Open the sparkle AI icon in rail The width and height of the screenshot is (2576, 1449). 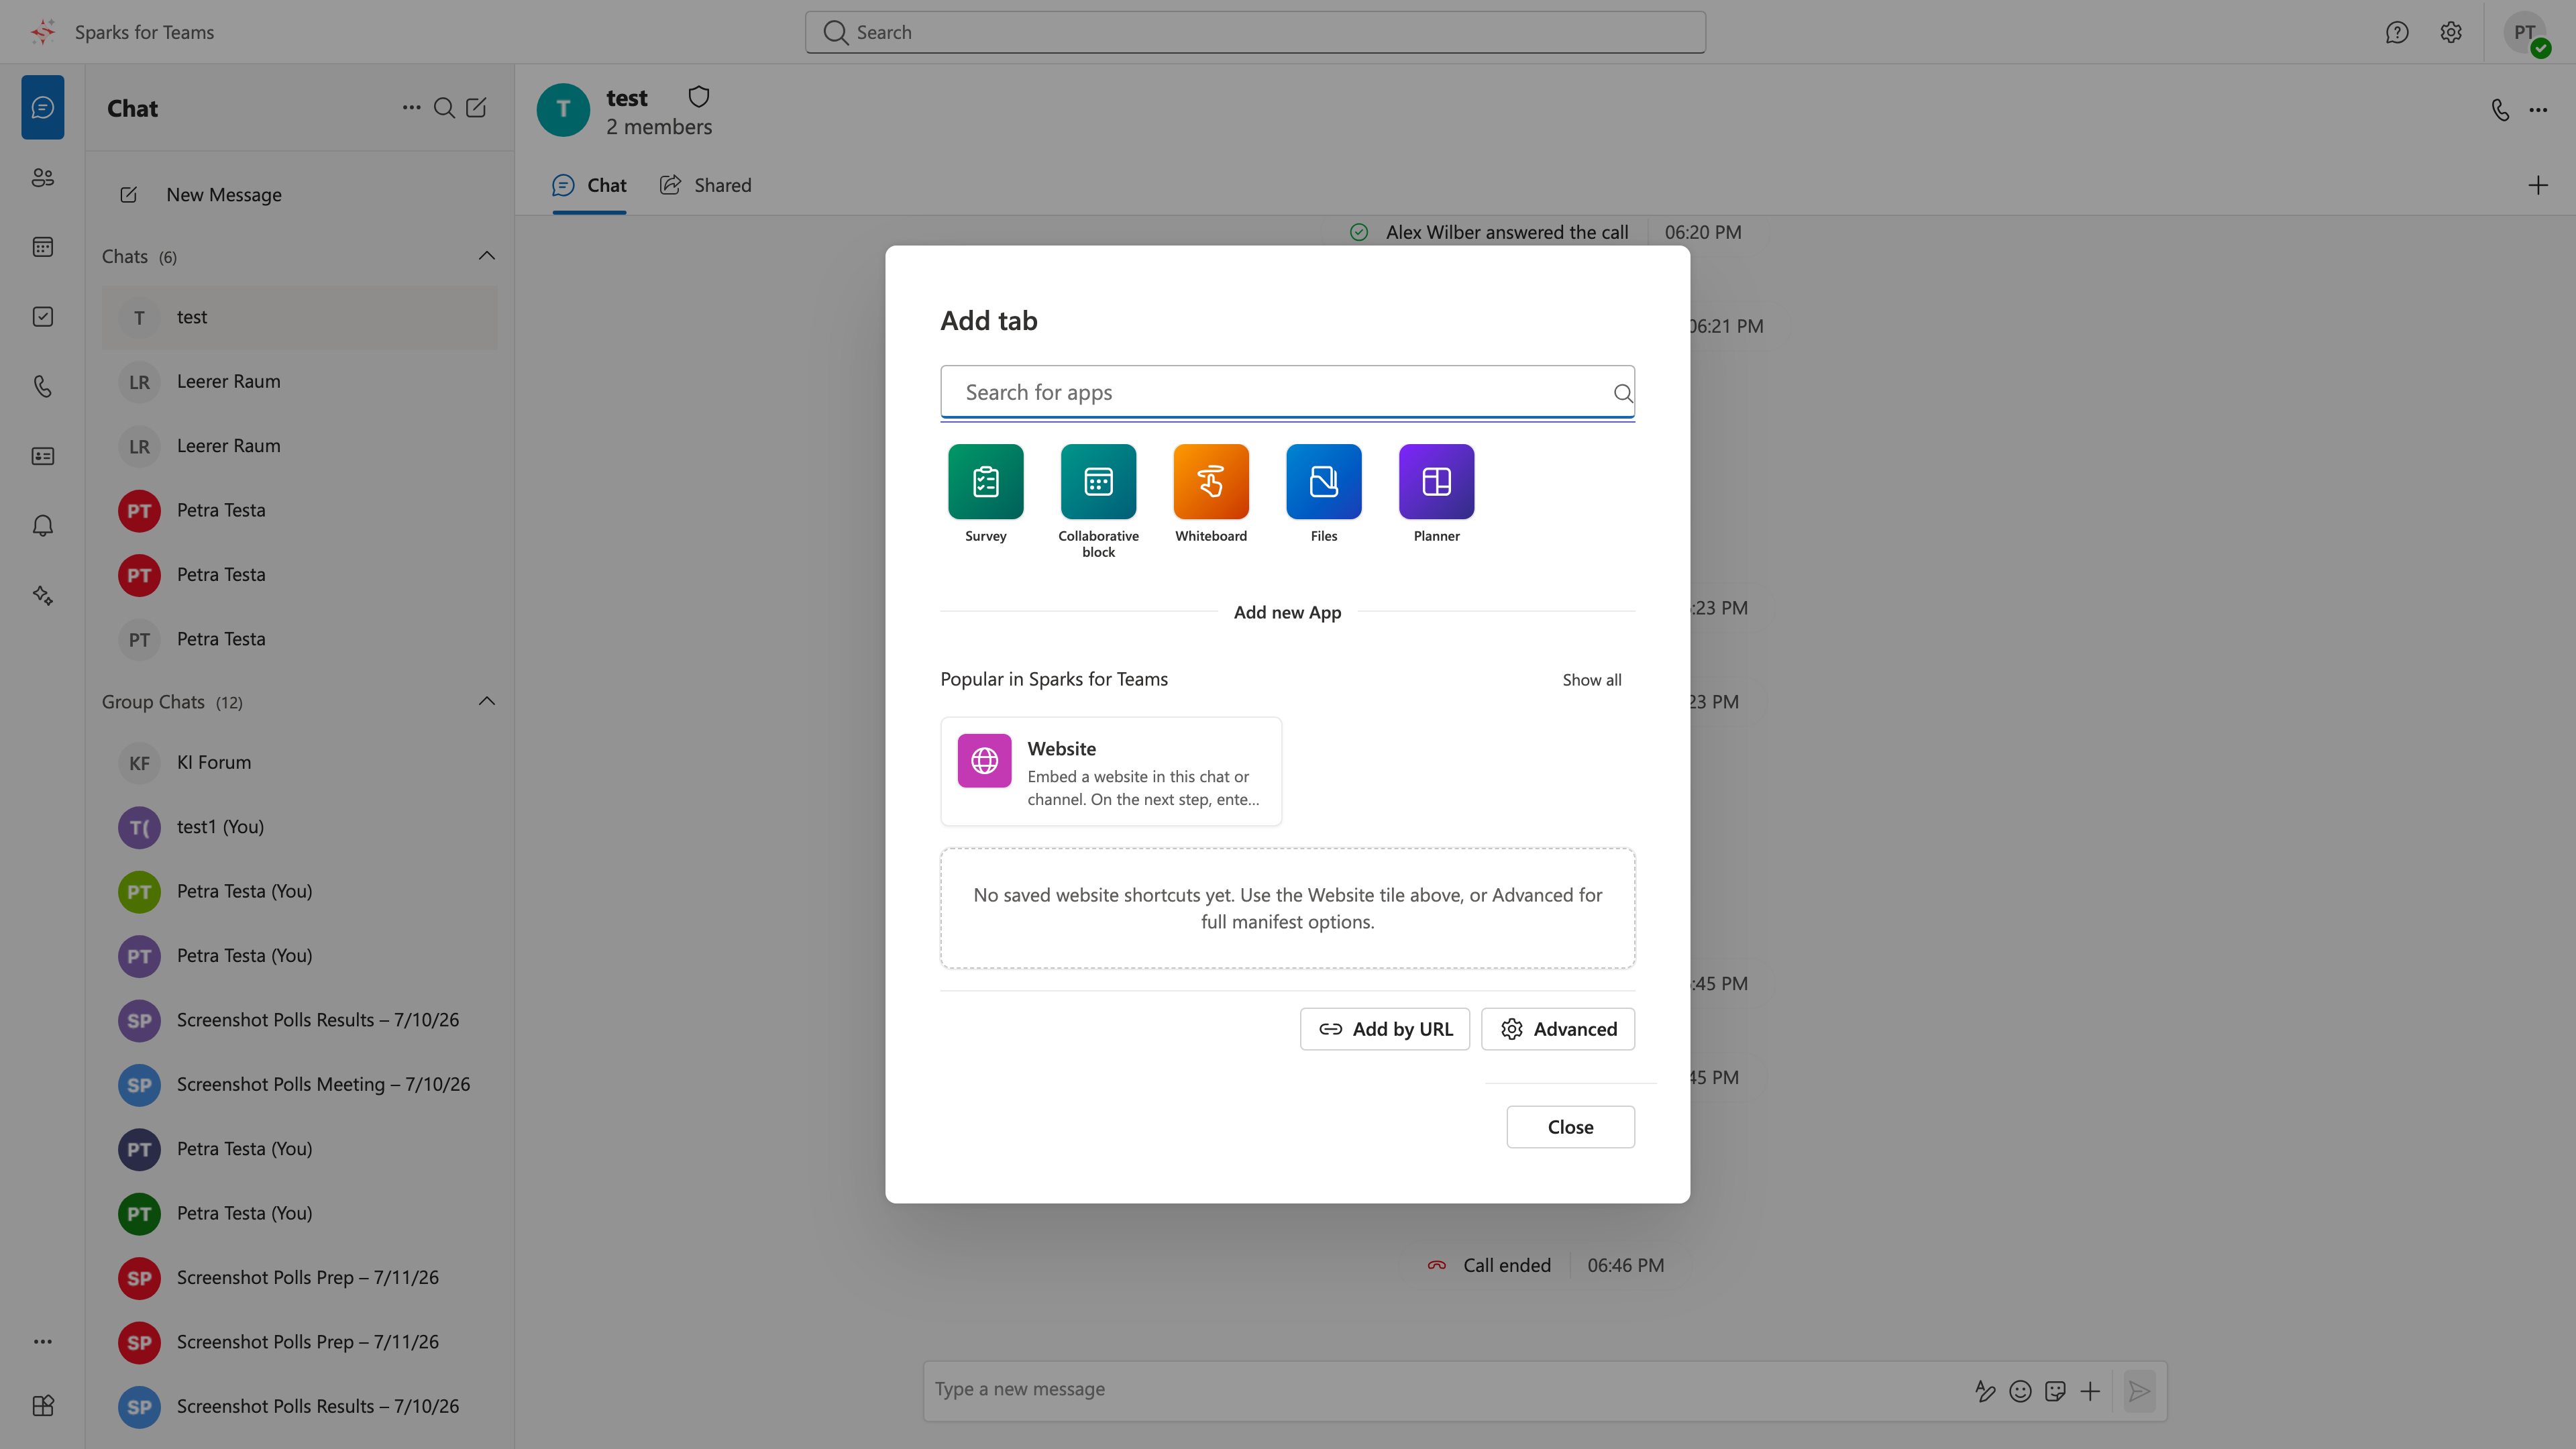tap(42, 596)
